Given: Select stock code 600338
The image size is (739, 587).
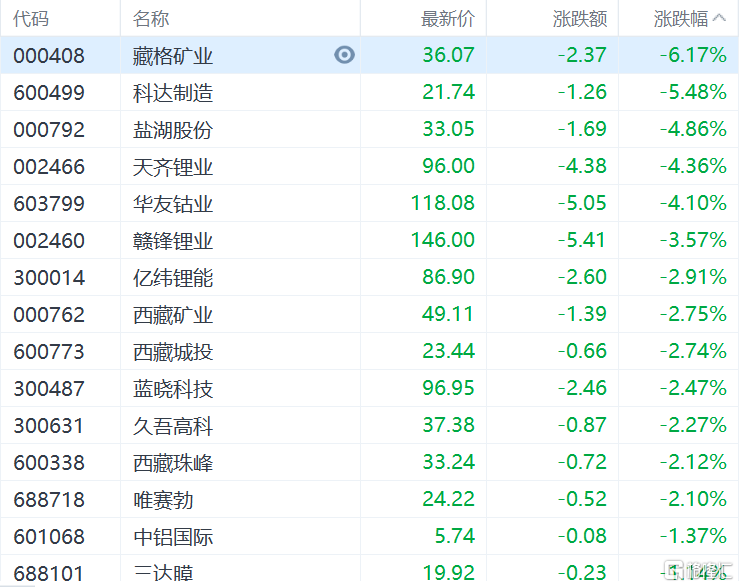Looking at the screenshot, I should point(49,463).
